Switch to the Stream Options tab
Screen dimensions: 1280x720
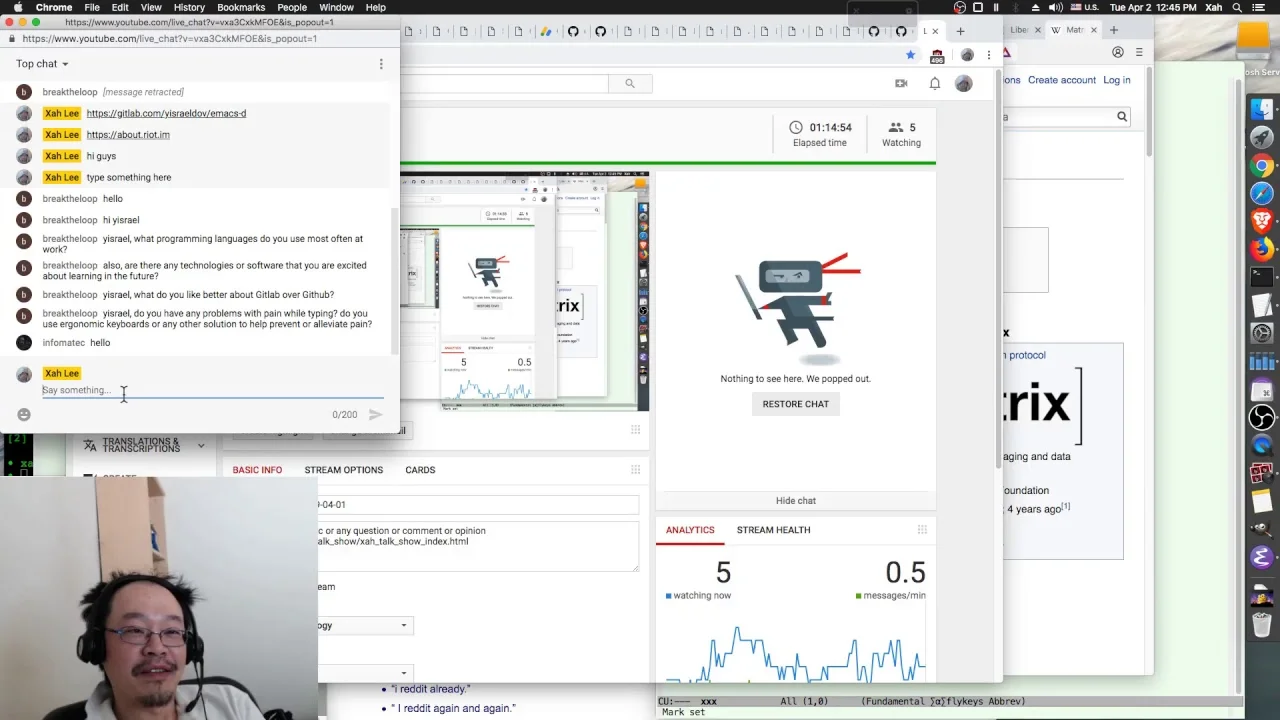pyautogui.click(x=343, y=470)
